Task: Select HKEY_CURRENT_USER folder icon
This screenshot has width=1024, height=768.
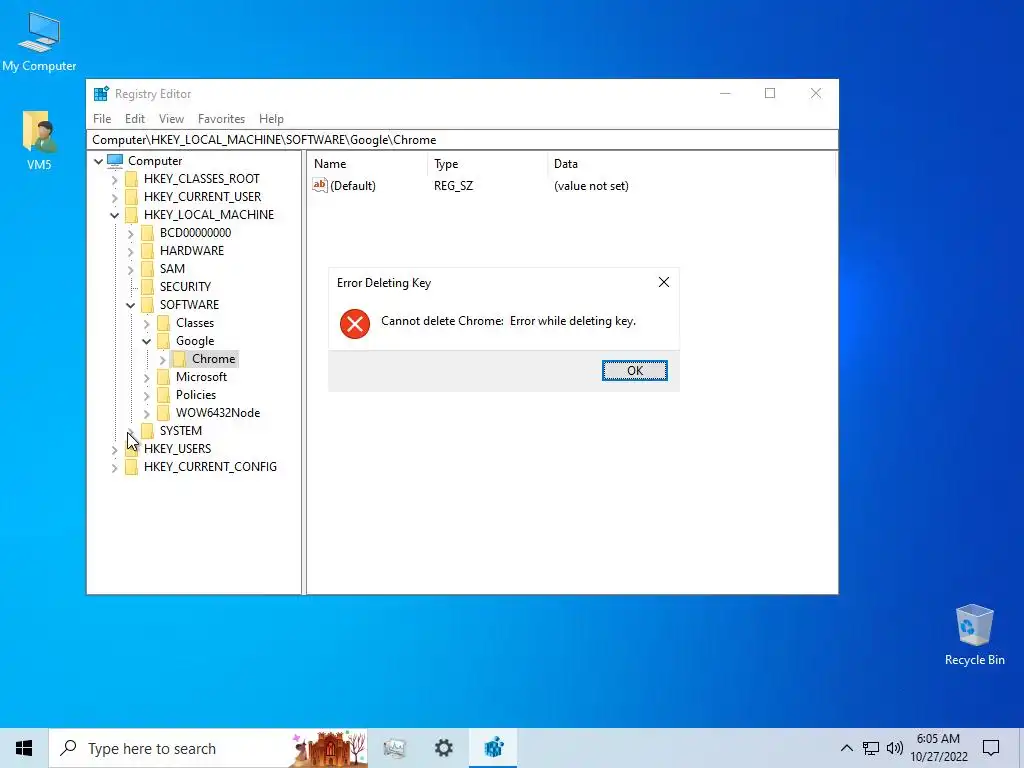Action: click(131, 197)
